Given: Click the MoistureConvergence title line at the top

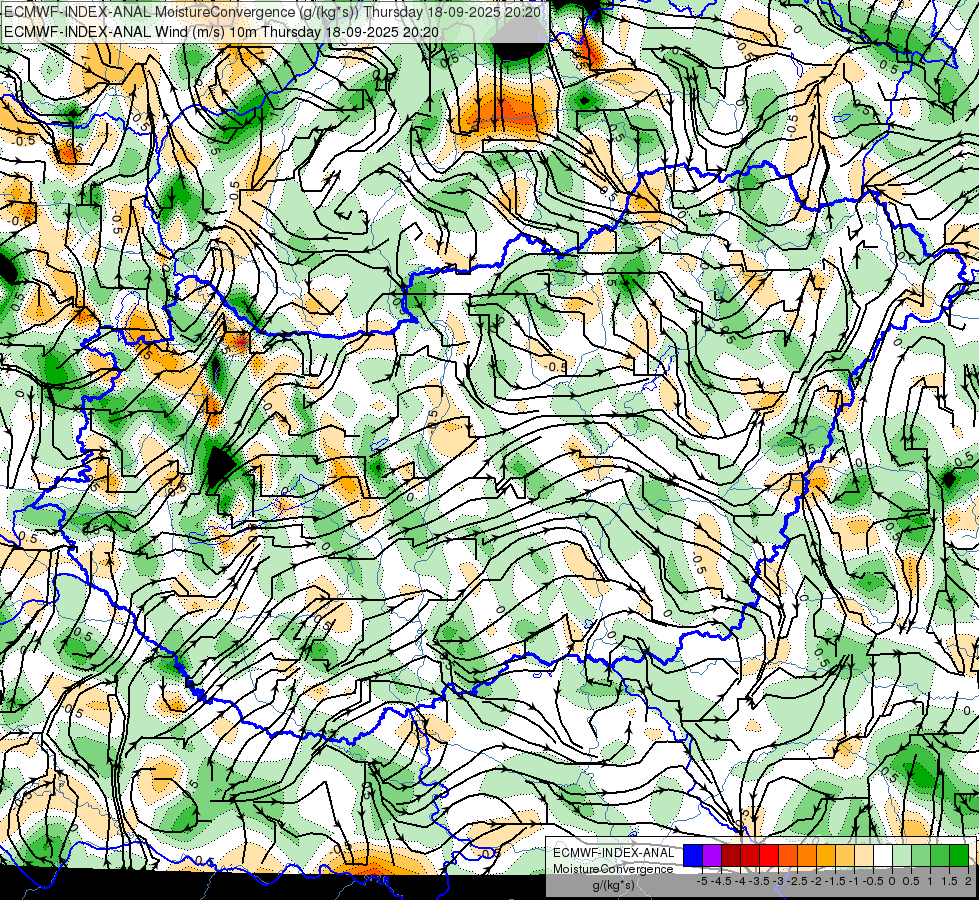Looking at the screenshot, I should coord(272,12).
